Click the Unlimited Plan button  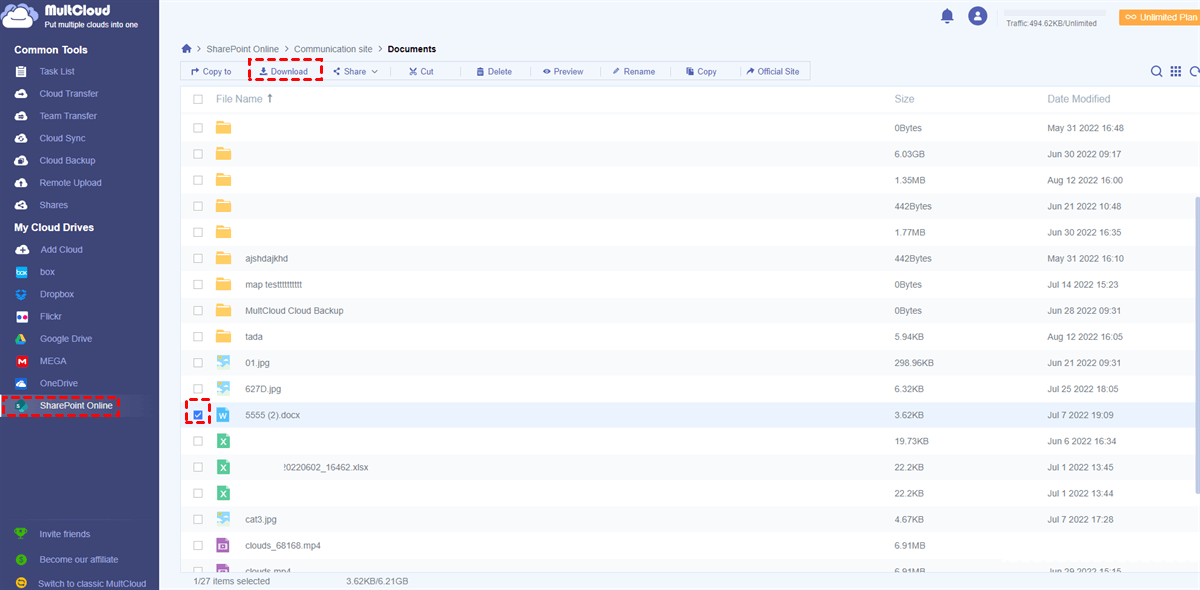tap(1159, 17)
